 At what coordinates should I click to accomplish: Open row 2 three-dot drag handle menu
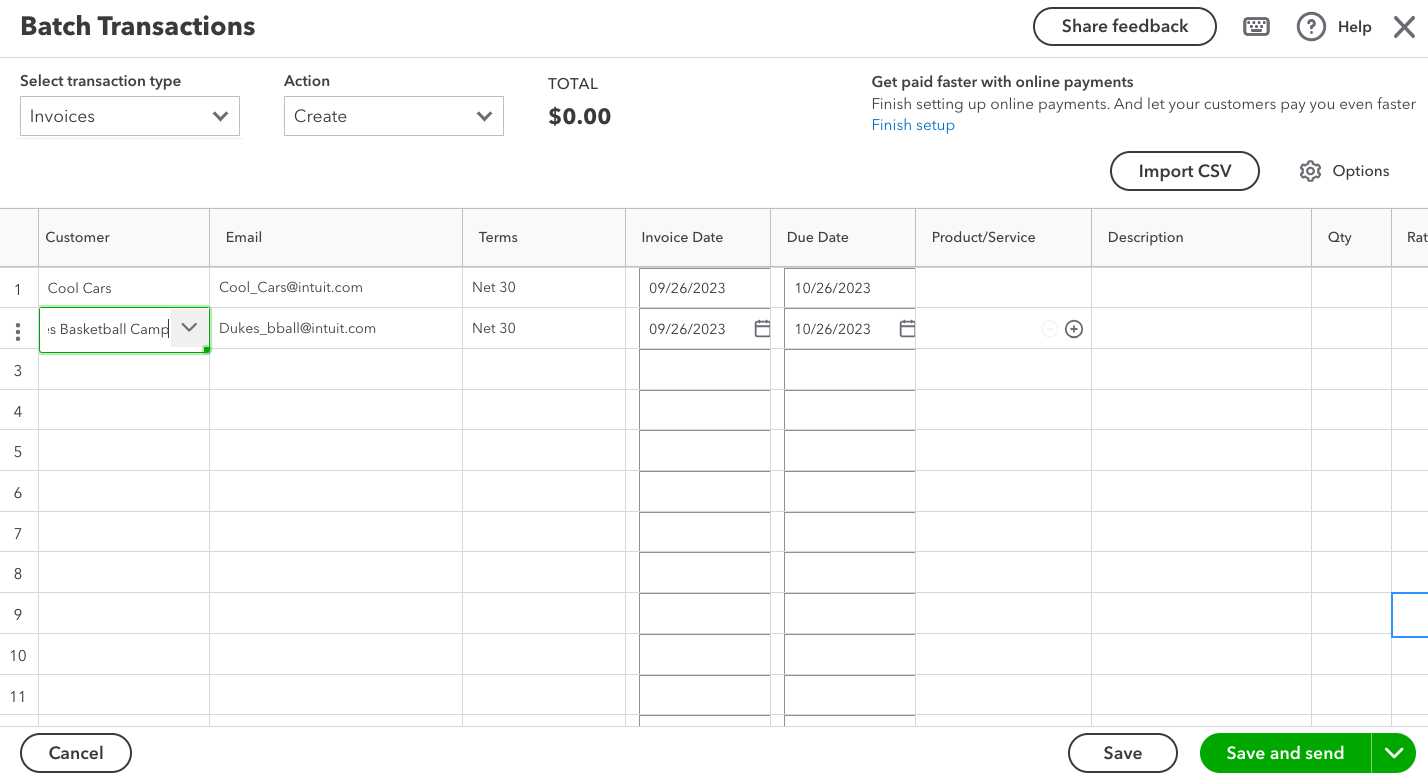18,332
